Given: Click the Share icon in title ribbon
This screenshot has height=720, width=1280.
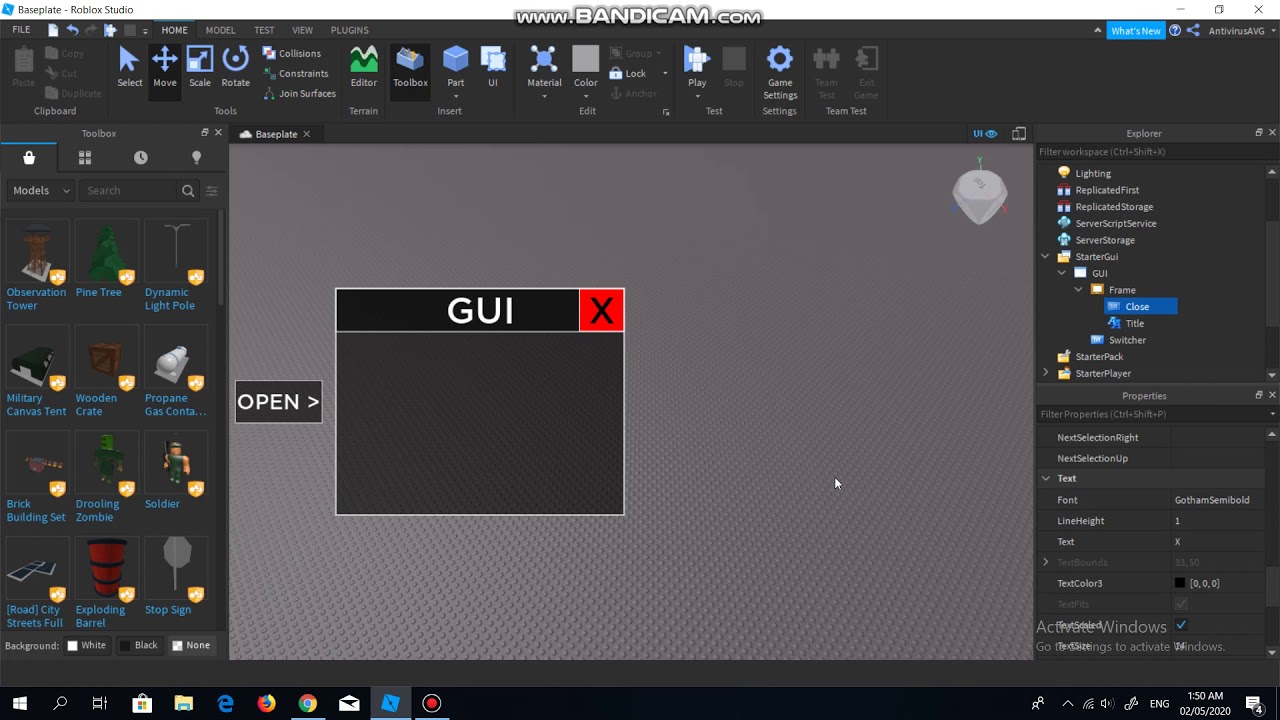Looking at the screenshot, I should point(1192,31).
